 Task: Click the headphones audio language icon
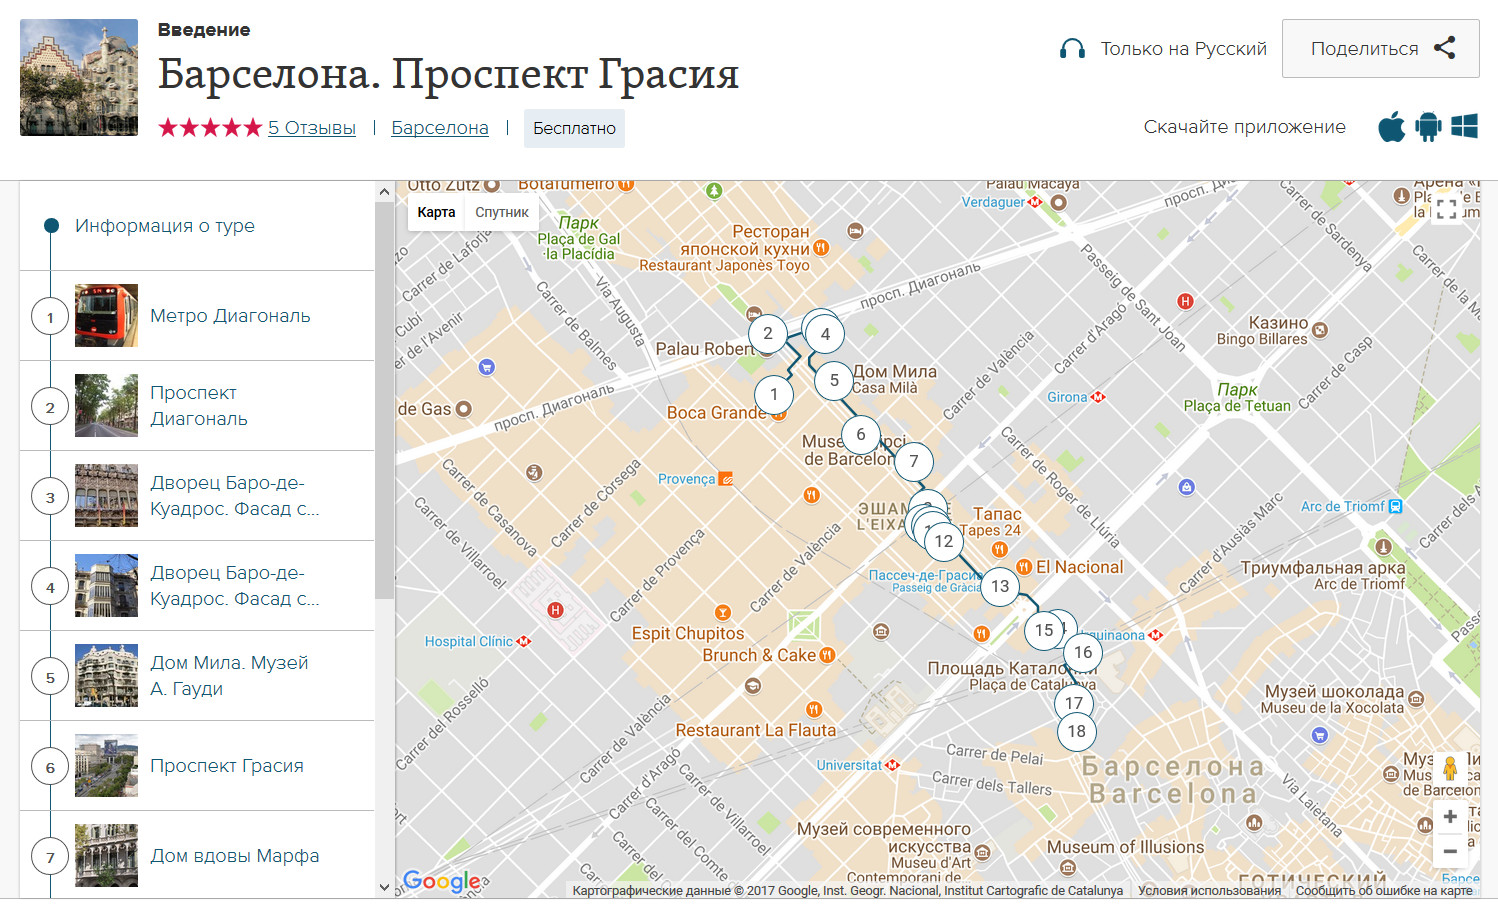tap(1072, 49)
